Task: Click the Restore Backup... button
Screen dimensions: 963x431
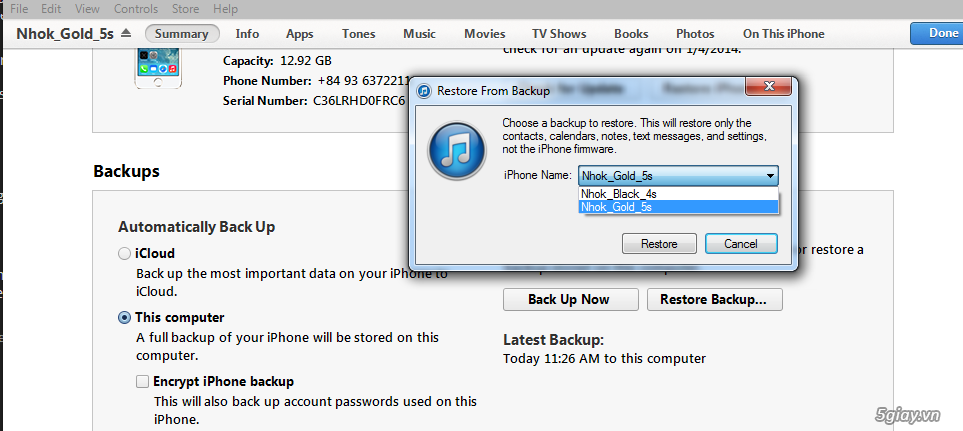Action: tap(714, 300)
